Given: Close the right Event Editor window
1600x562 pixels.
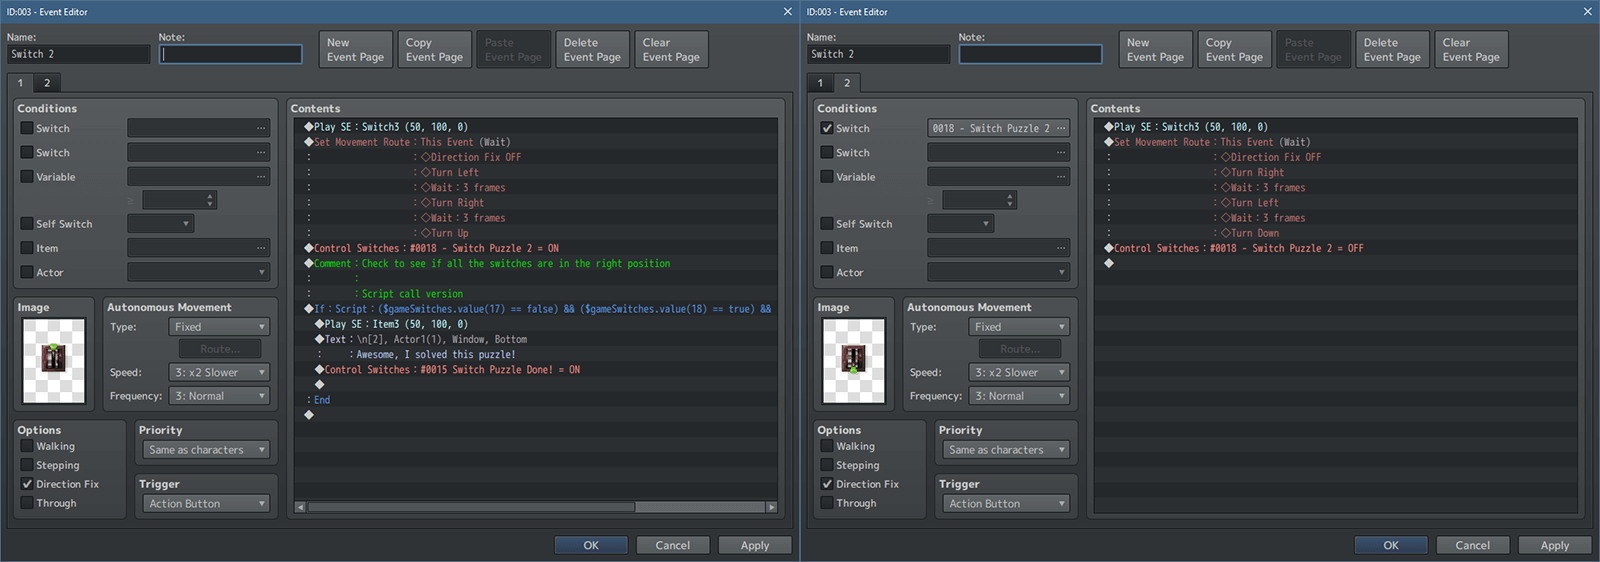Looking at the screenshot, I should point(1587,12).
